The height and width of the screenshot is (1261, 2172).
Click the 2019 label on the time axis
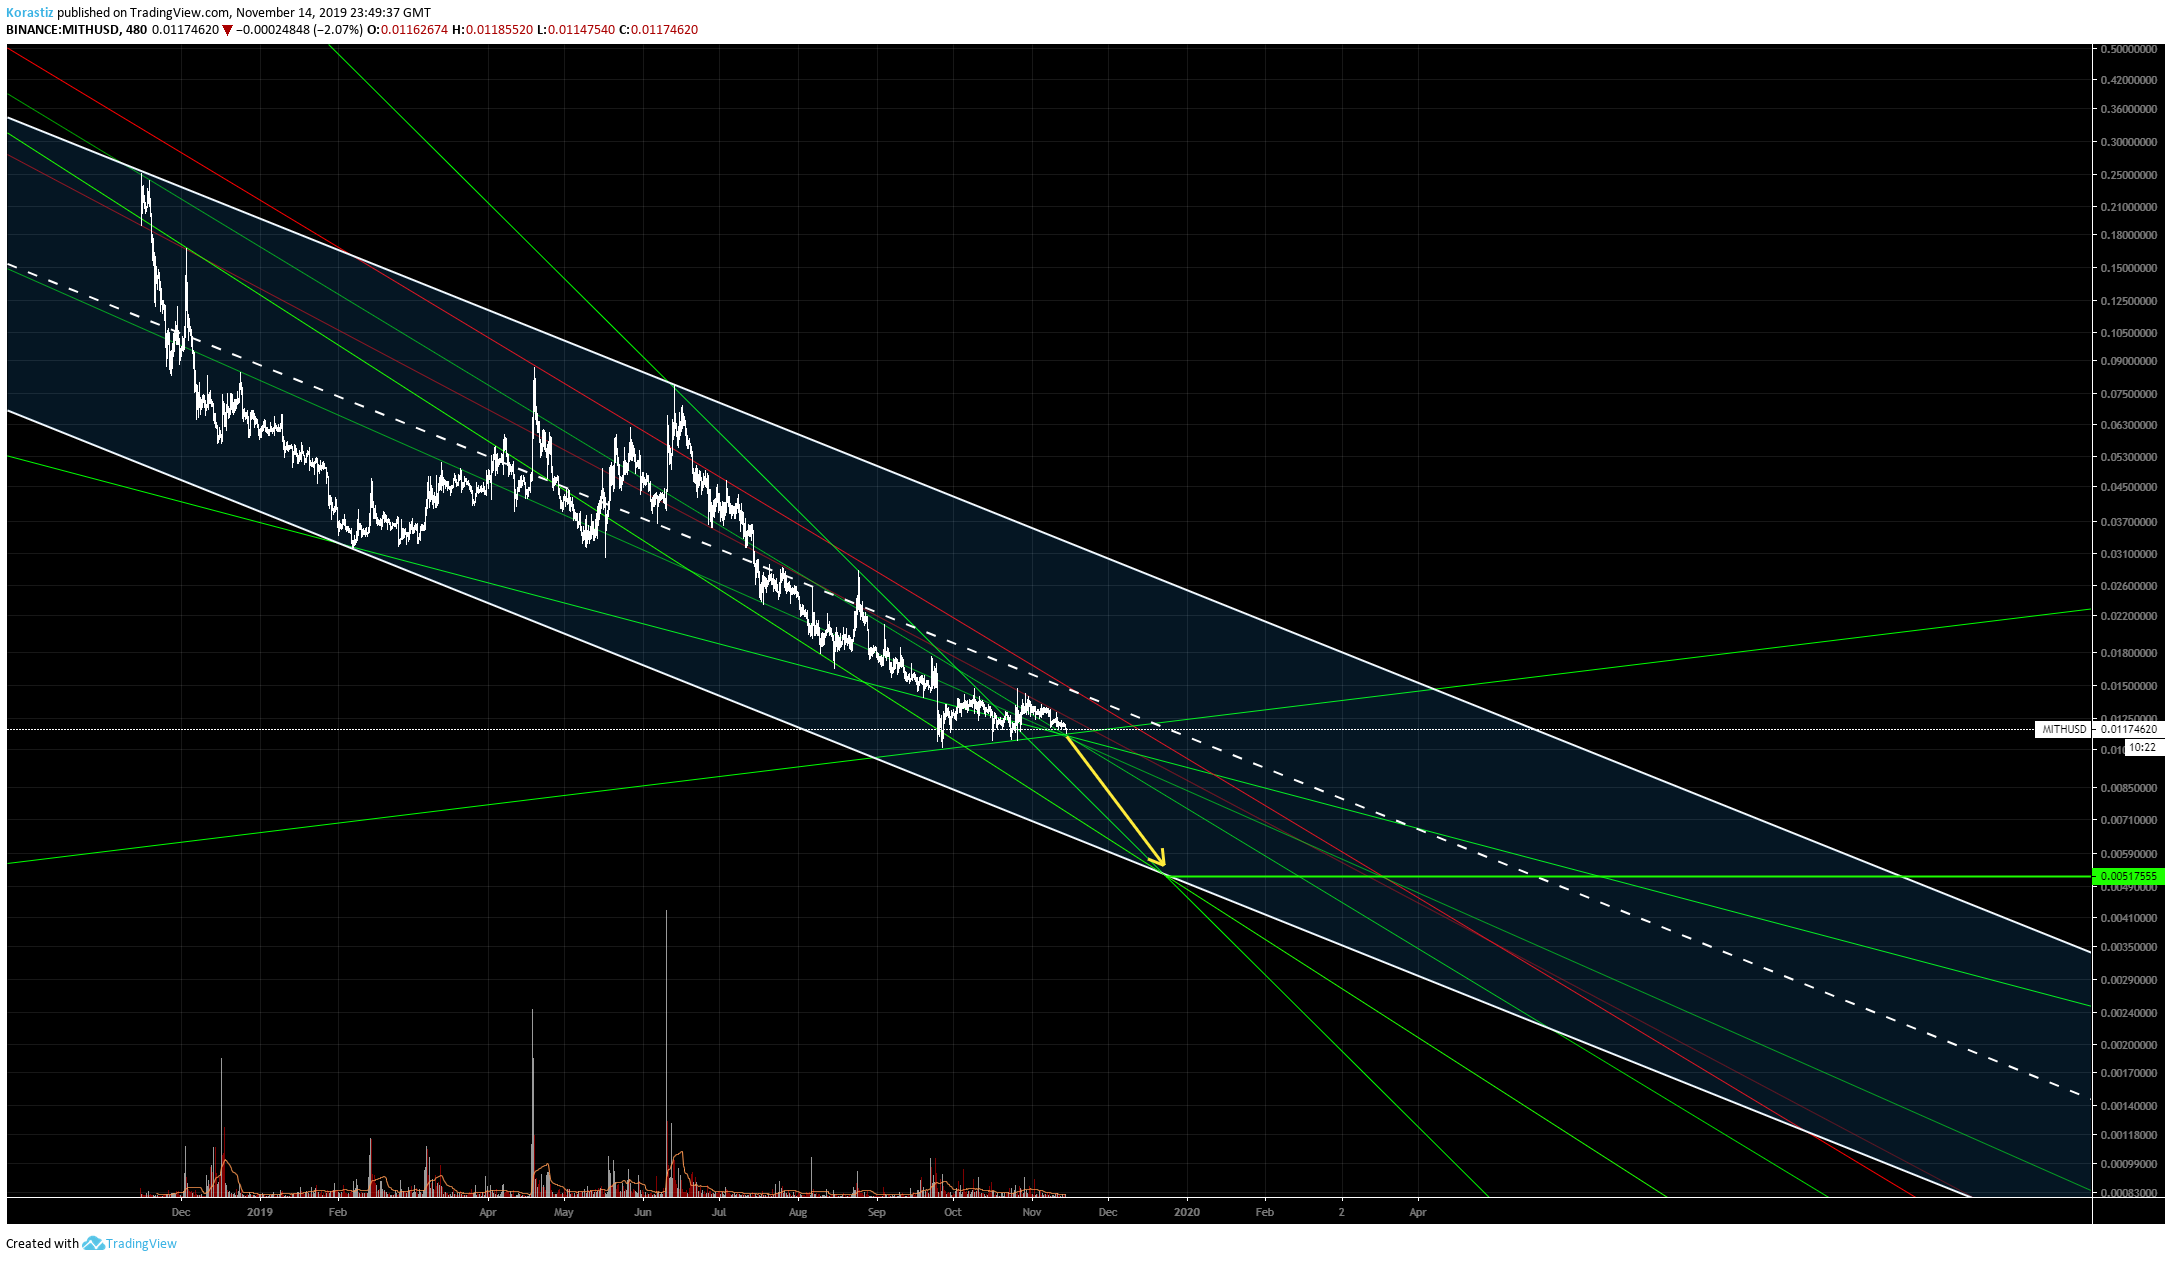click(259, 1212)
